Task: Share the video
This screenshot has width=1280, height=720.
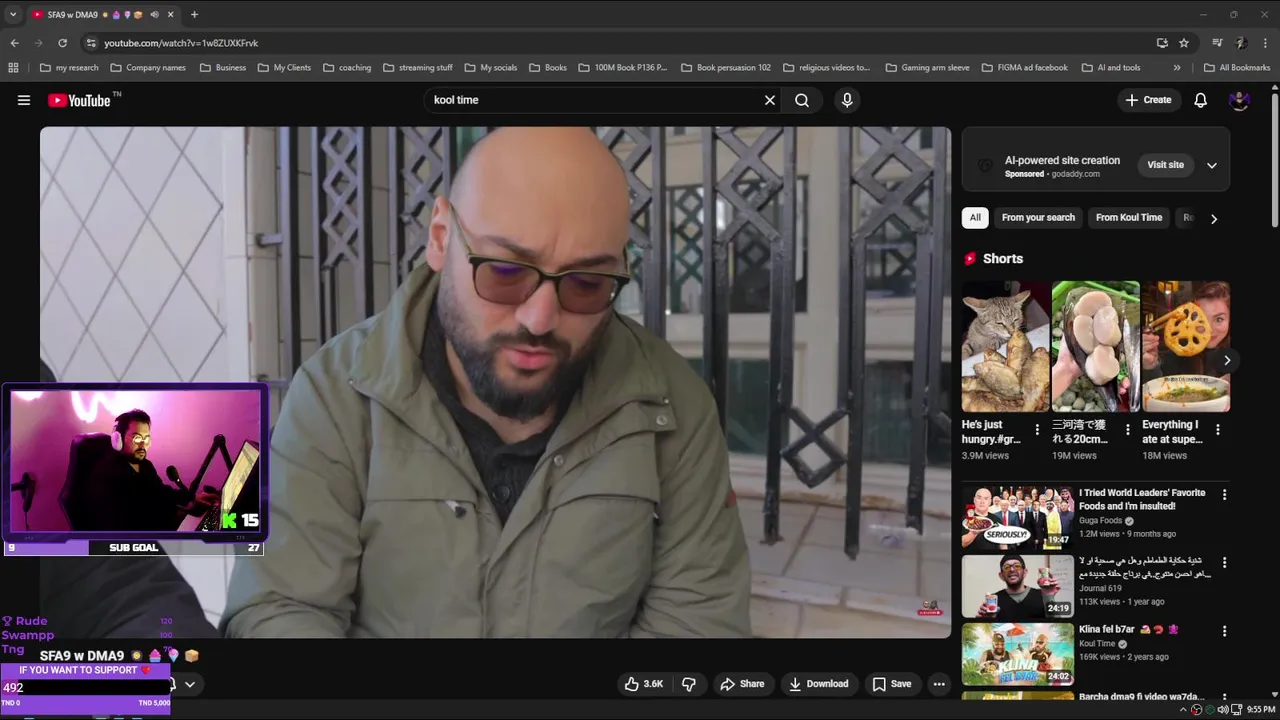Action: [742, 684]
